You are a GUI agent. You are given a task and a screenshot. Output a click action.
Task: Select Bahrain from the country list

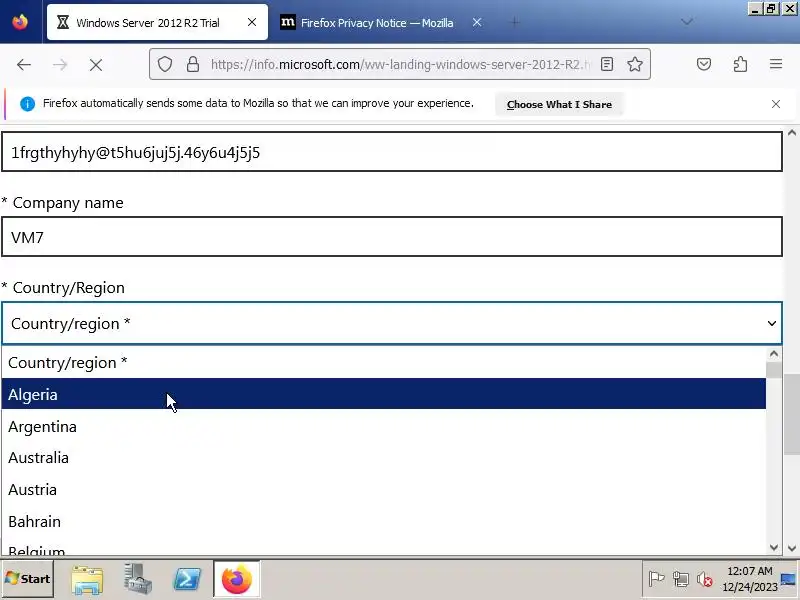coord(384,521)
